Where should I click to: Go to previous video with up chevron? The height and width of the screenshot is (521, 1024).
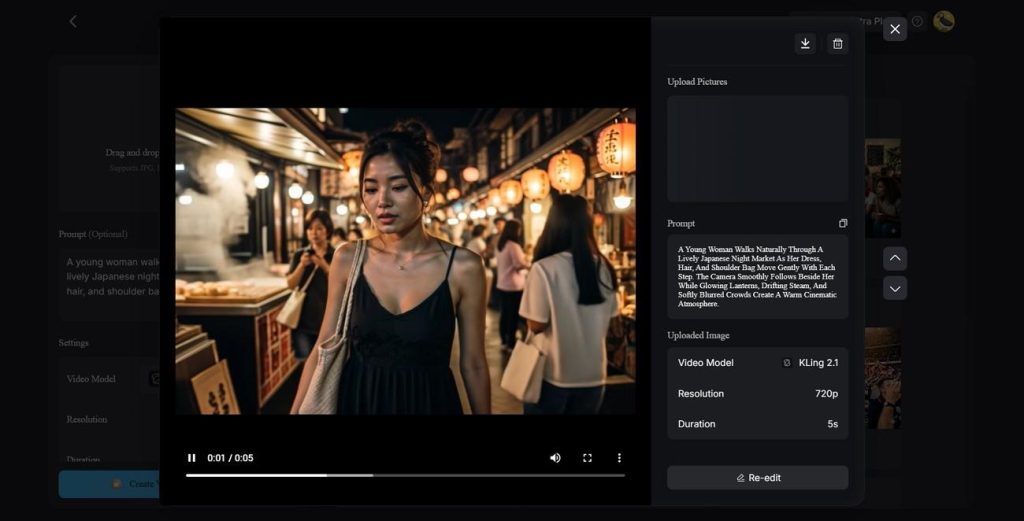tap(895, 259)
